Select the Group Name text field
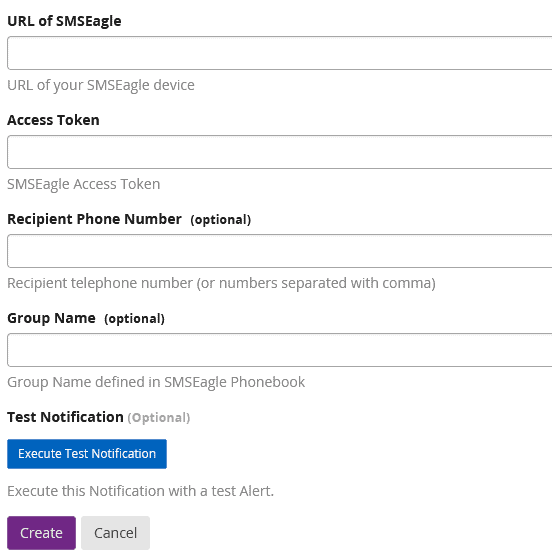 280,350
